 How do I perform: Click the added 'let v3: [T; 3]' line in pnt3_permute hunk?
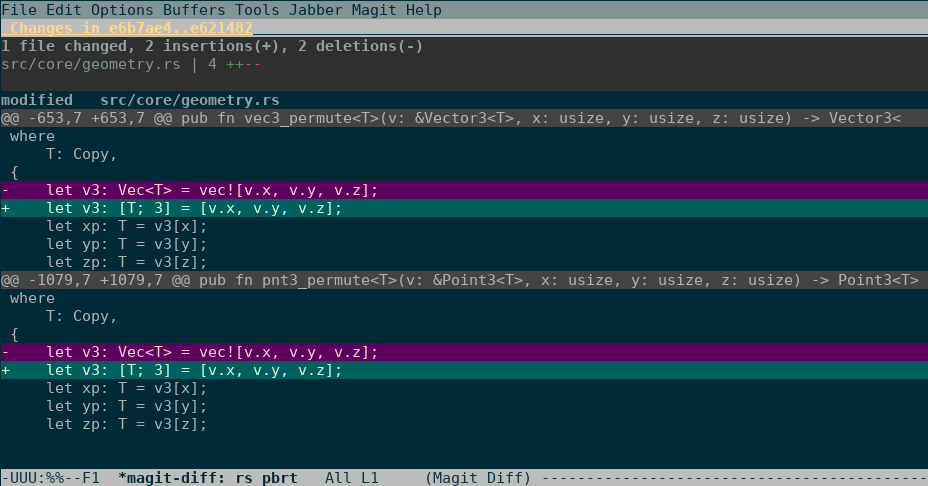point(464,370)
